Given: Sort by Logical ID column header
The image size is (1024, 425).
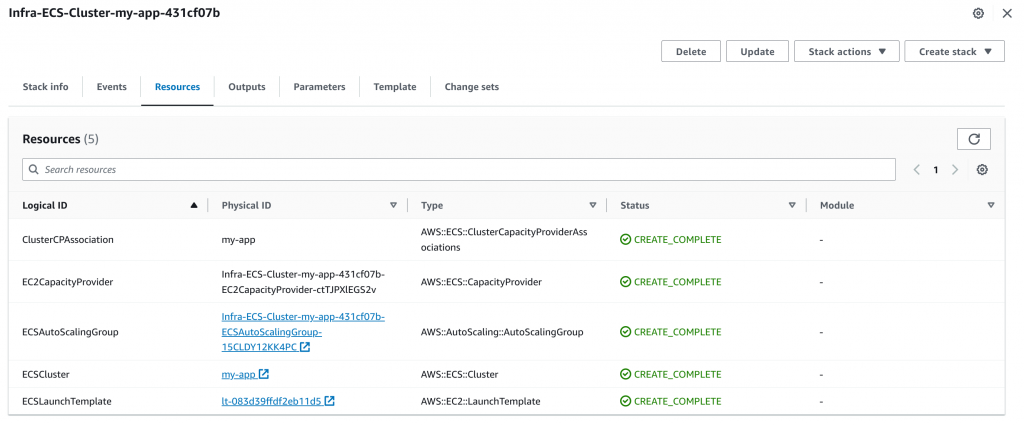Looking at the screenshot, I should click(110, 205).
